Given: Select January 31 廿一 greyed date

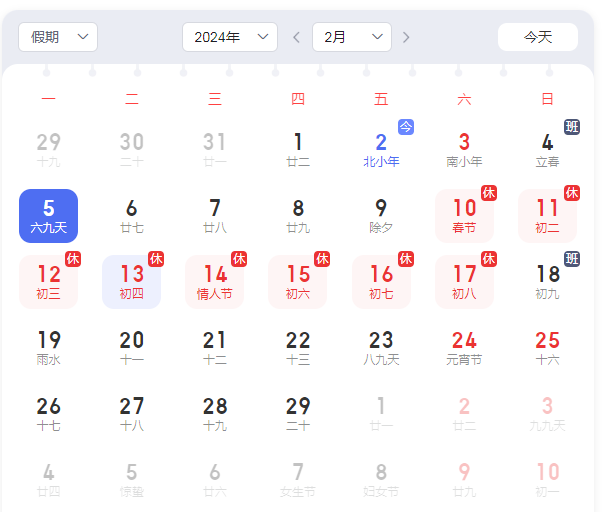Looking at the screenshot, I should point(215,150).
